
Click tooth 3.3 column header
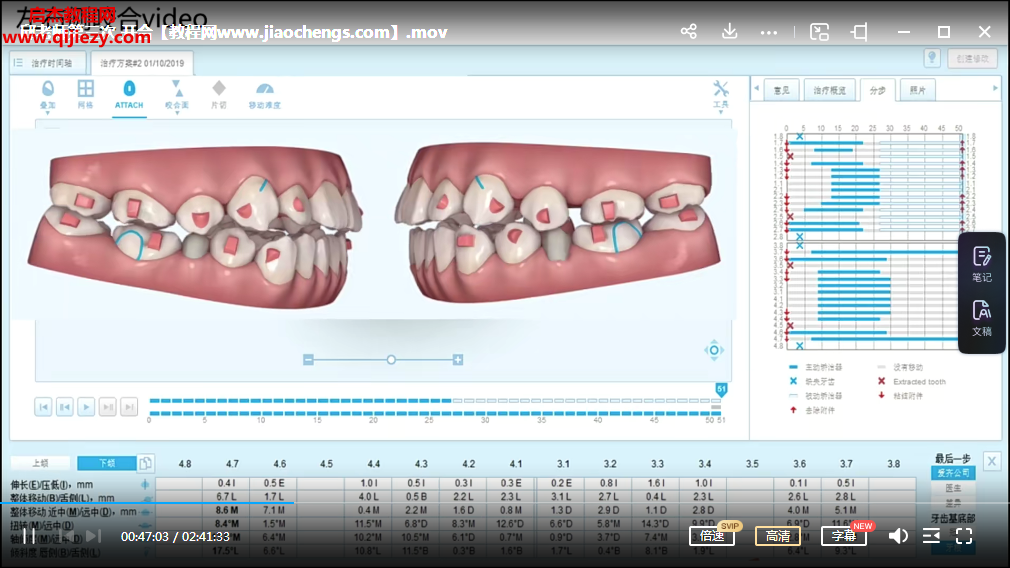(x=657, y=464)
